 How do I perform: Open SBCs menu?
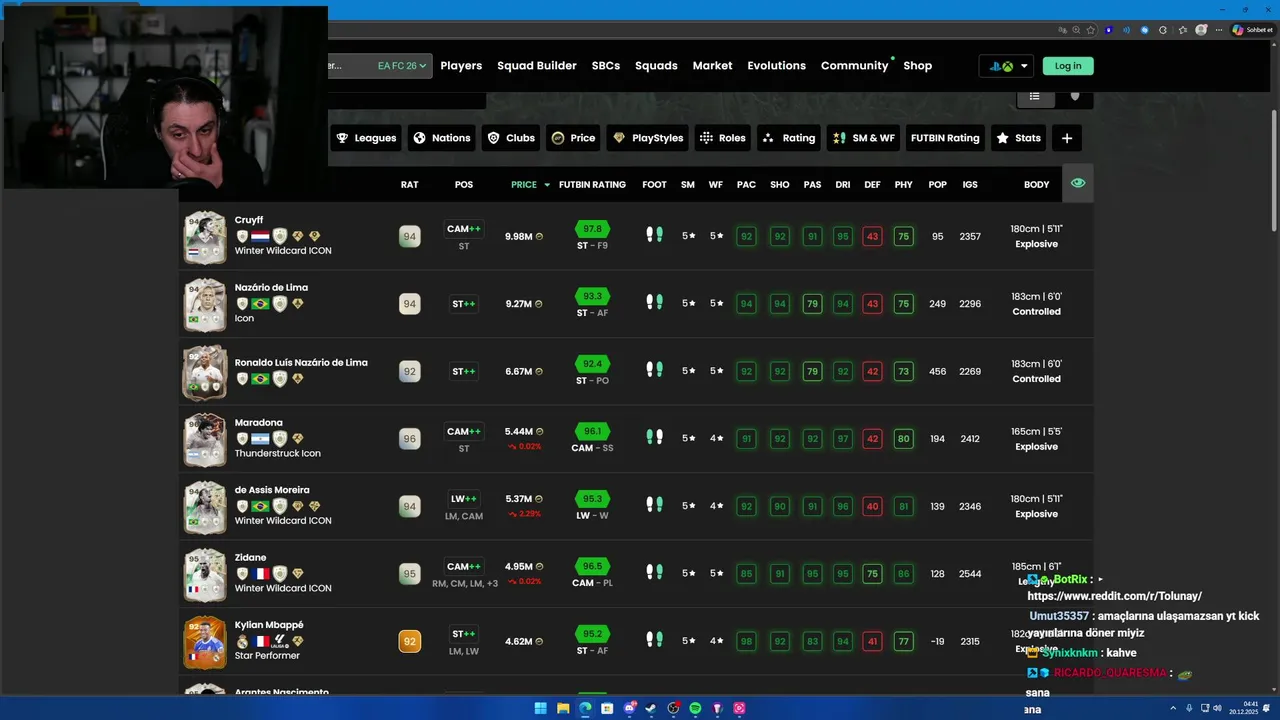click(x=606, y=66)
